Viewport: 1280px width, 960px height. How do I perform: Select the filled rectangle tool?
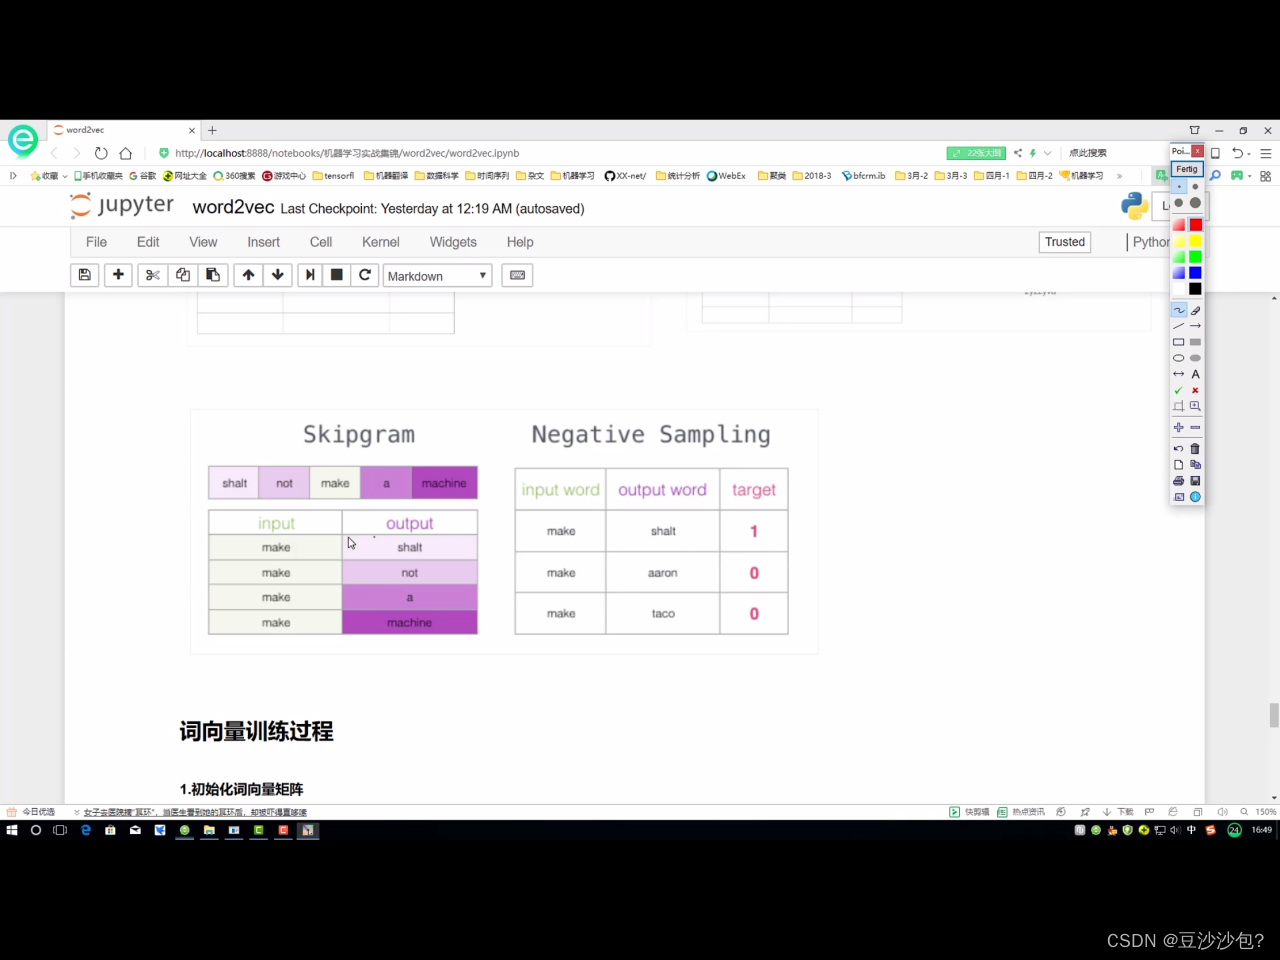1195,342
